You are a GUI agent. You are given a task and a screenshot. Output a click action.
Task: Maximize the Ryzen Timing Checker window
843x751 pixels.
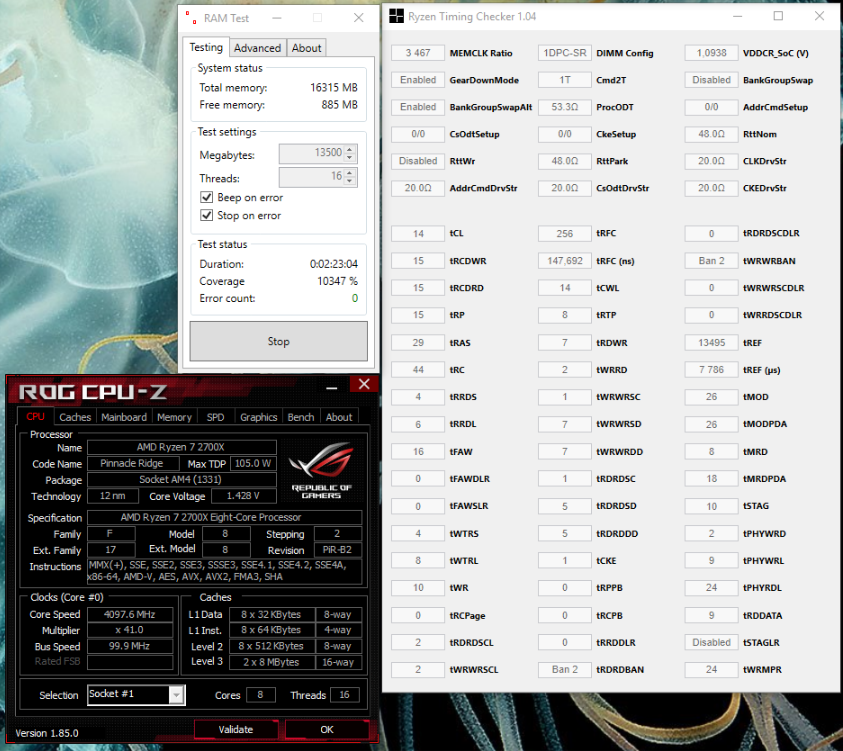[778, 16]
